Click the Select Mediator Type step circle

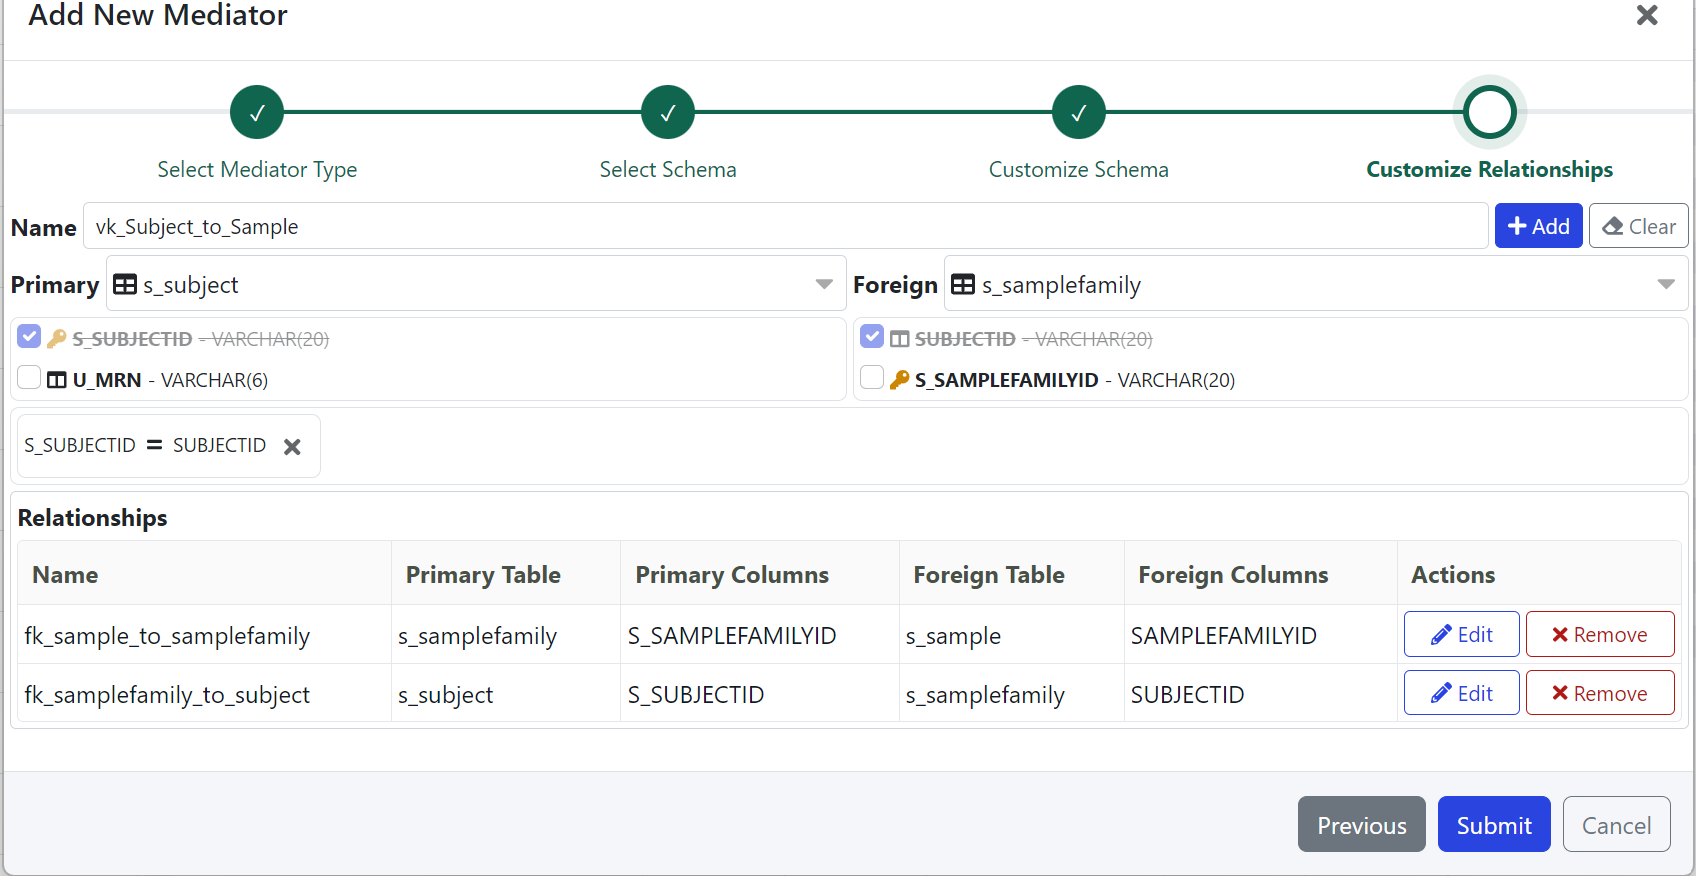coord(257,112)
